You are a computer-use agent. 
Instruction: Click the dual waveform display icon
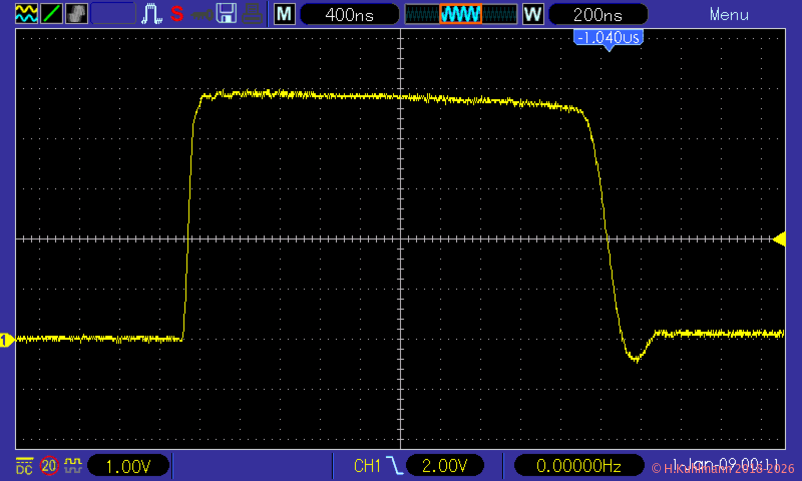pyautogui.click(x=25, y=14)
